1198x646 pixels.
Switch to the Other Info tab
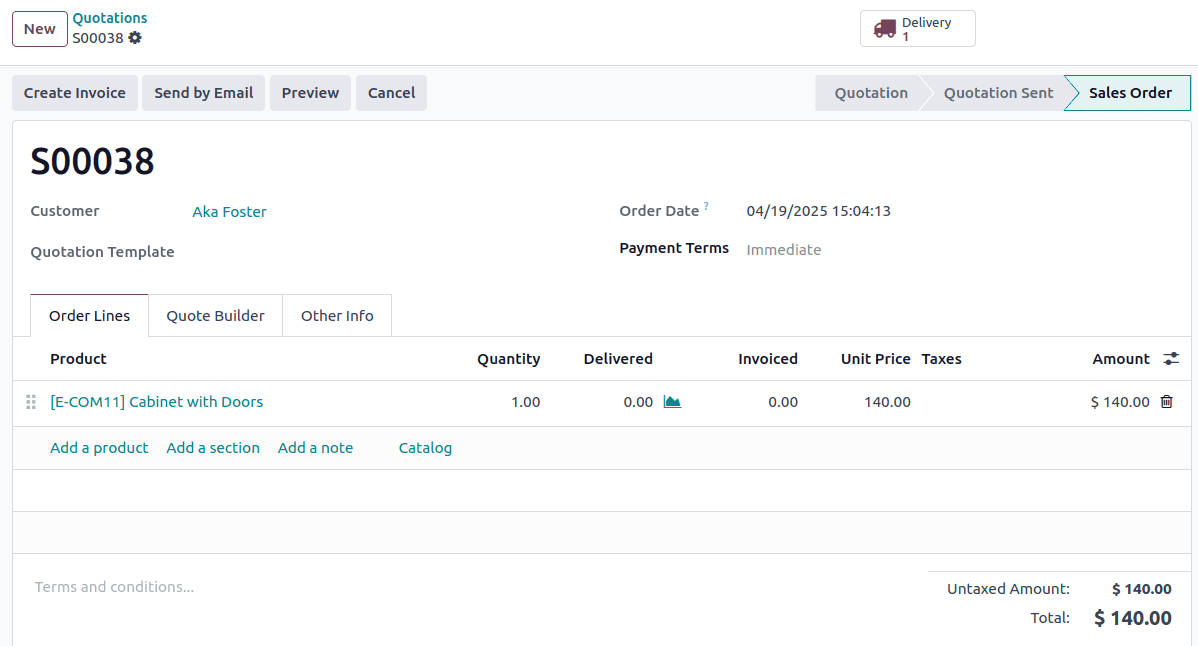pyautogui.click(x=337, y=315)
